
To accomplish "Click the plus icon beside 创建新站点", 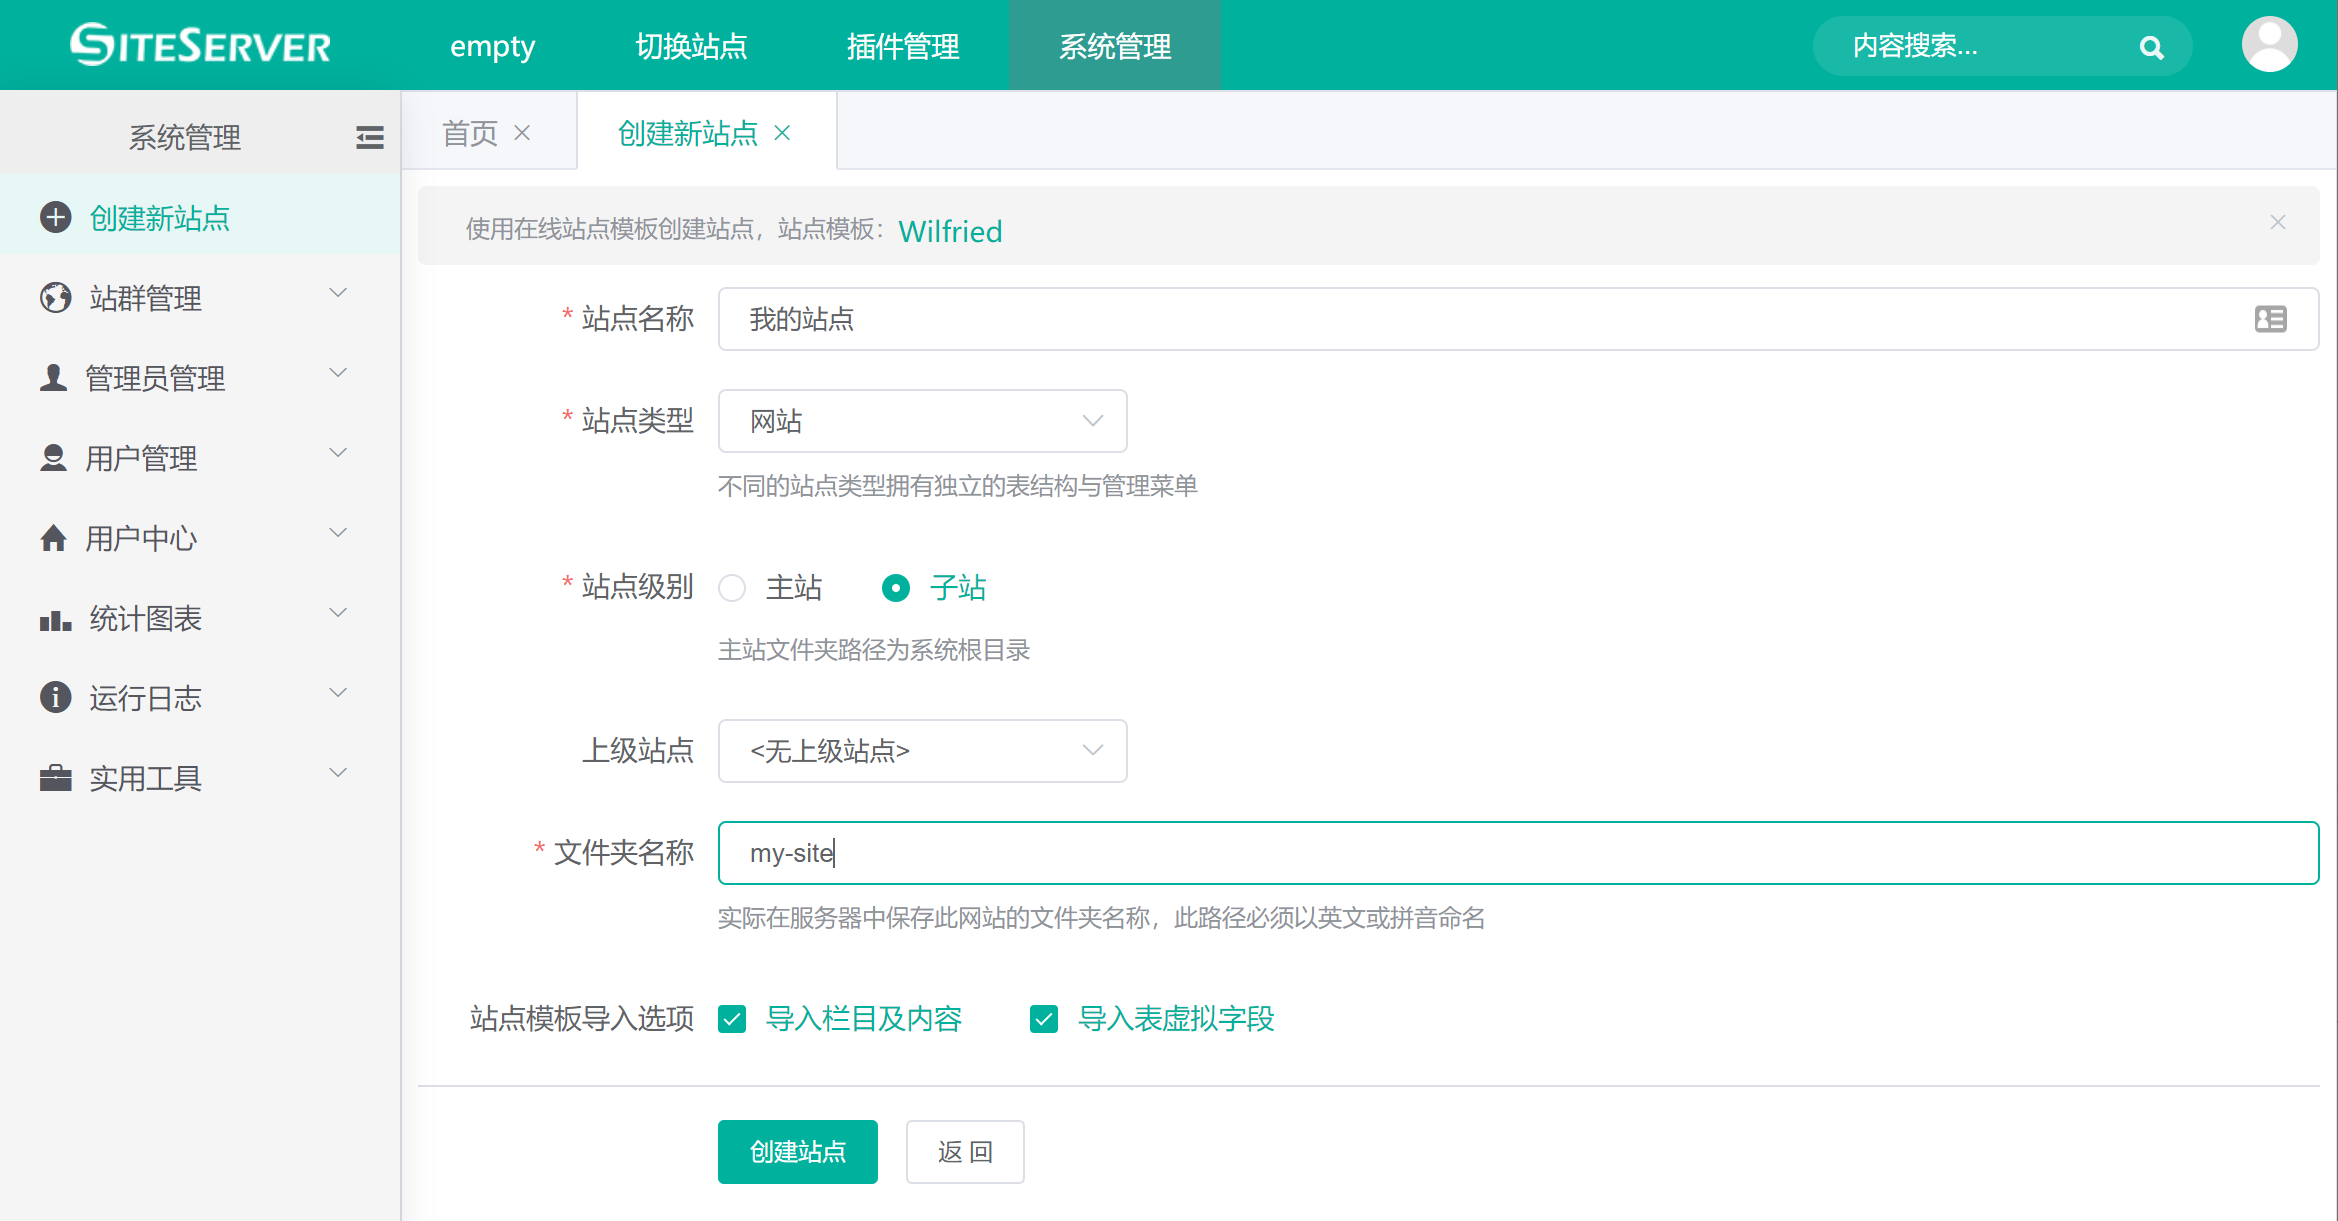I will [56, 217].
